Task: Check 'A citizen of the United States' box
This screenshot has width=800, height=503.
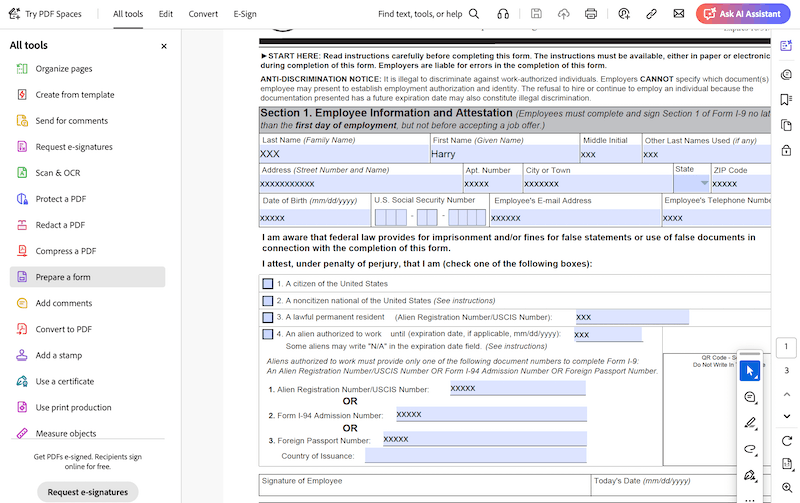Action: [267, 284]
